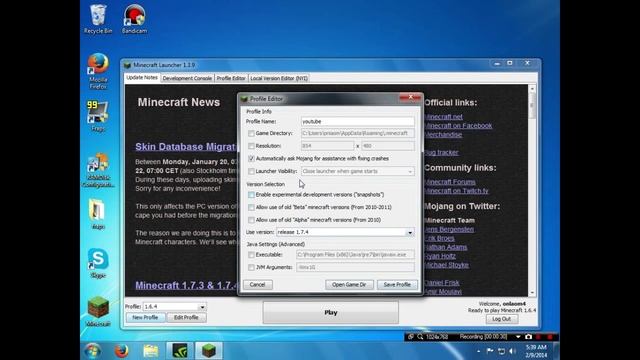Click the resolution width field
The height and width of the screenshot is (360, 640).
click(x=327, y=146)
